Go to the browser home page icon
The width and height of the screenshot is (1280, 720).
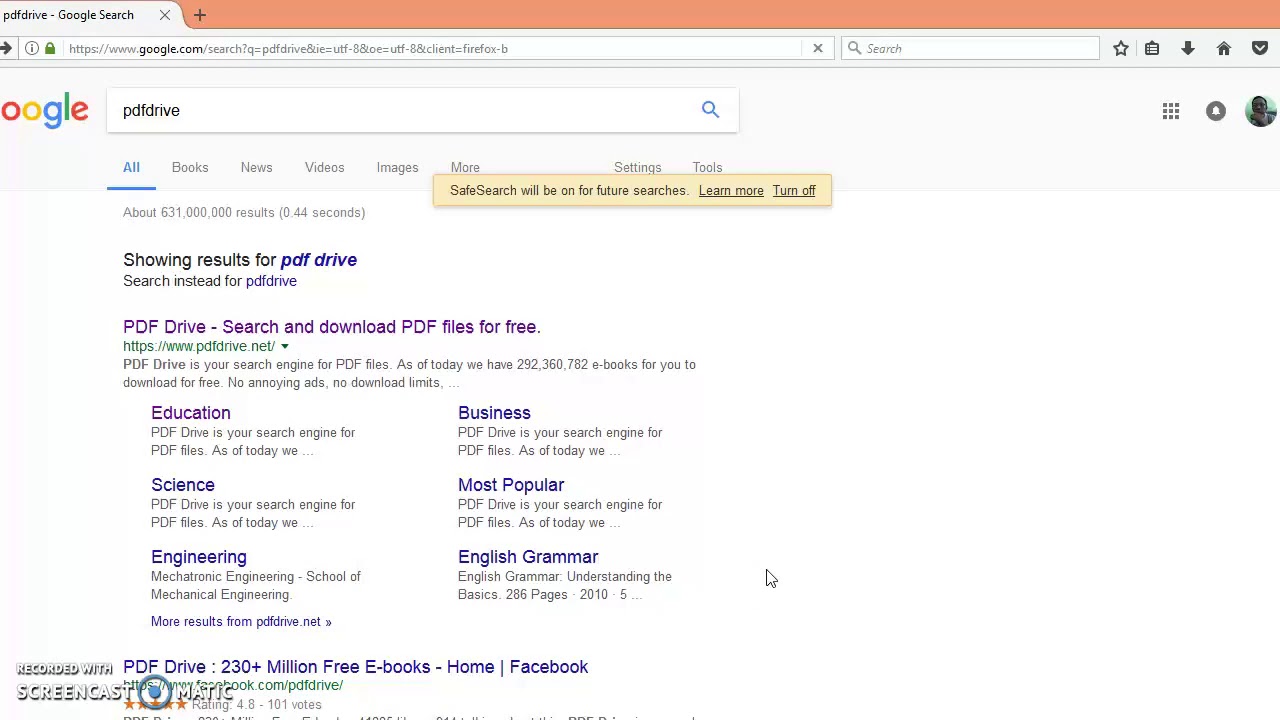(1224, 48)
